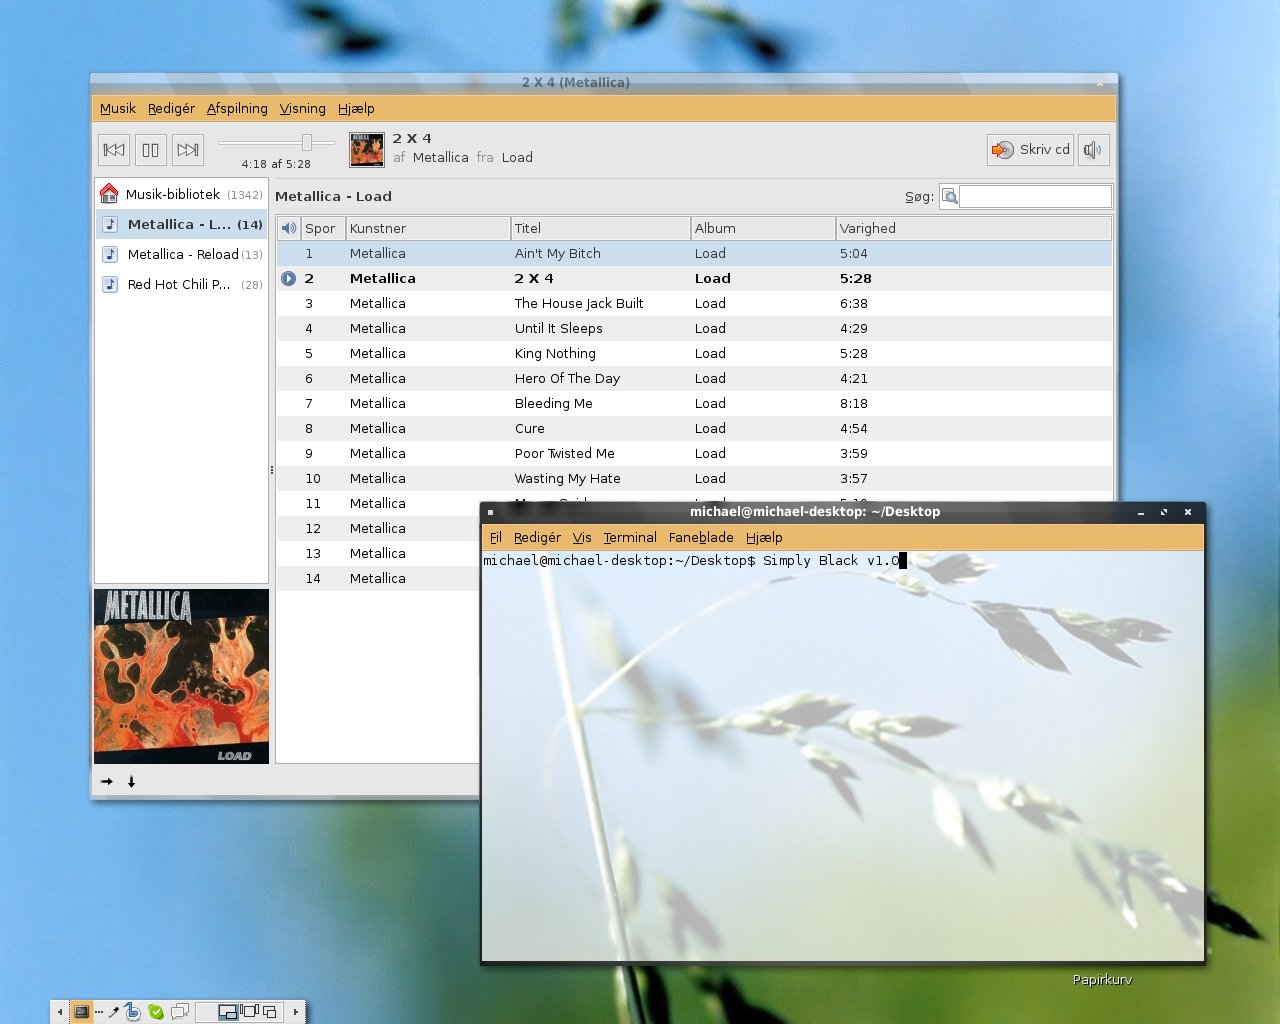
Task: Click the music note icon beside Red Hot Chili P...
Action: pyautogui.click(x=111, y=285)
